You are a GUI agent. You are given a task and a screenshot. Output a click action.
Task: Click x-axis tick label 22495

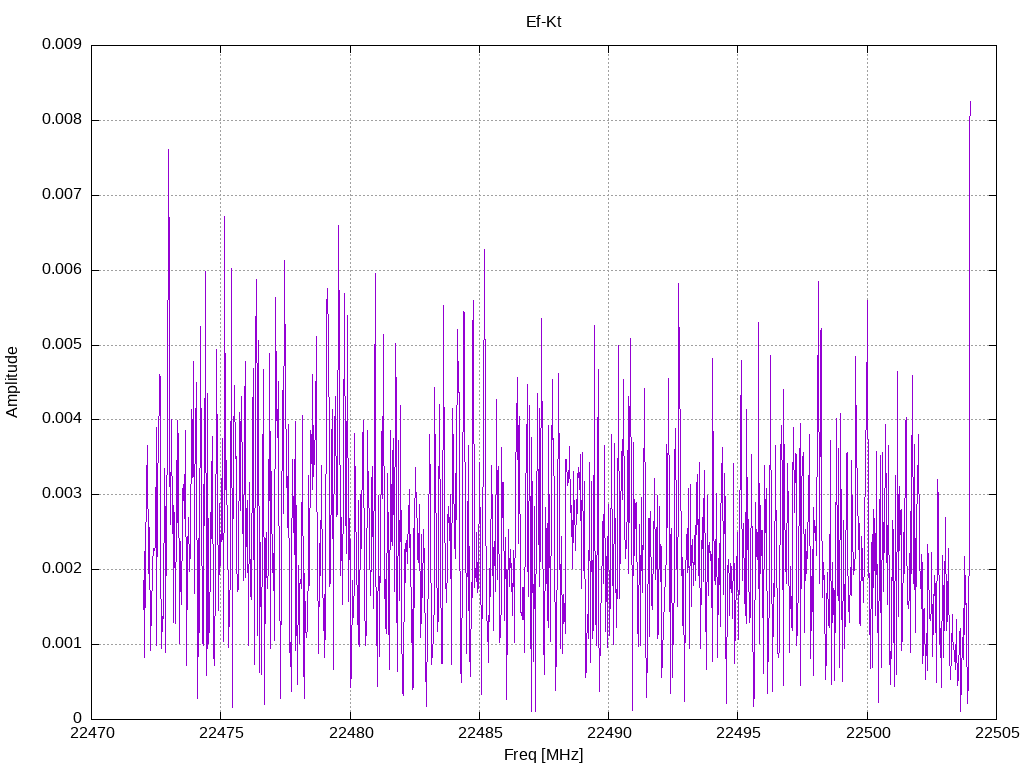click(x=739, y=733)
